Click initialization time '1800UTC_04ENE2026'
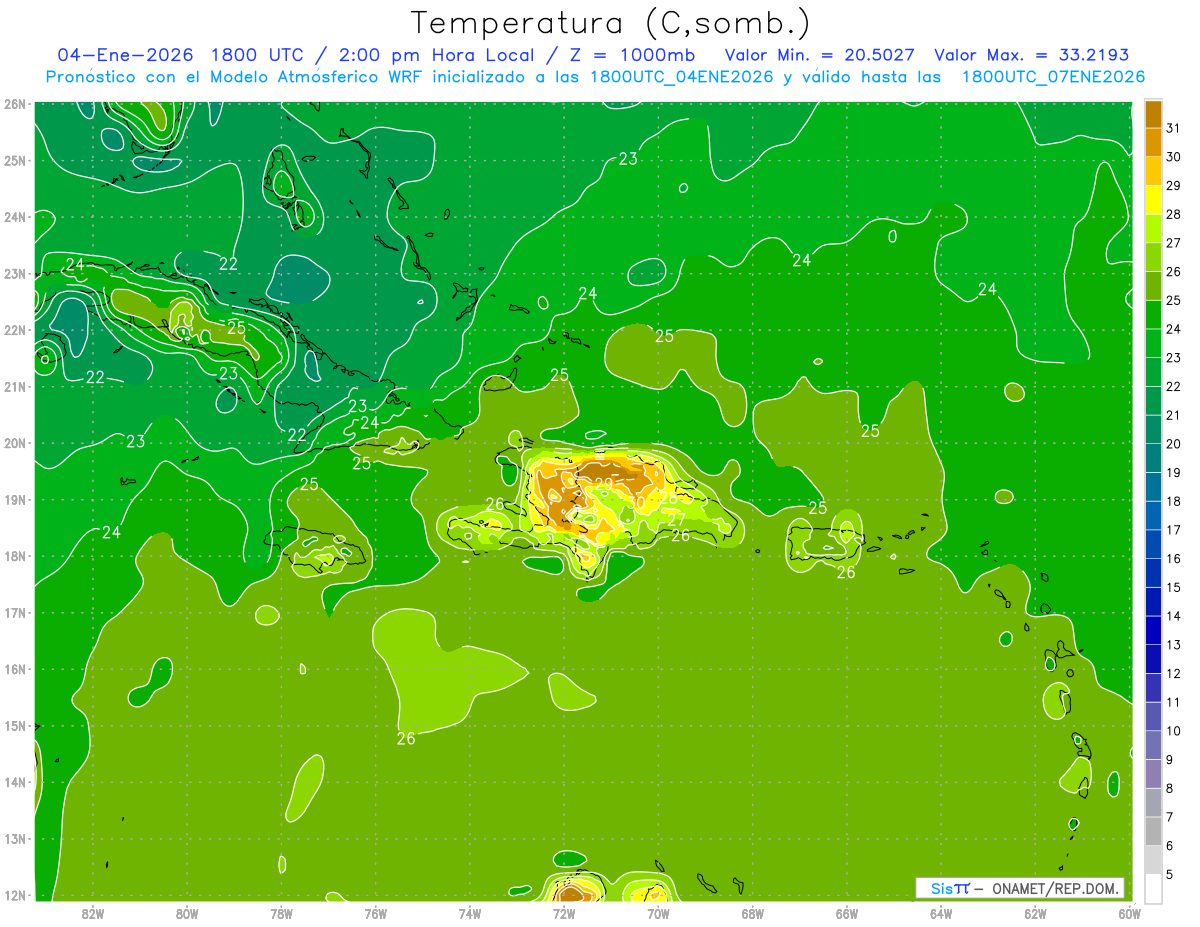1200x927 pixels. pyautogui.click(x=682, y=76)
